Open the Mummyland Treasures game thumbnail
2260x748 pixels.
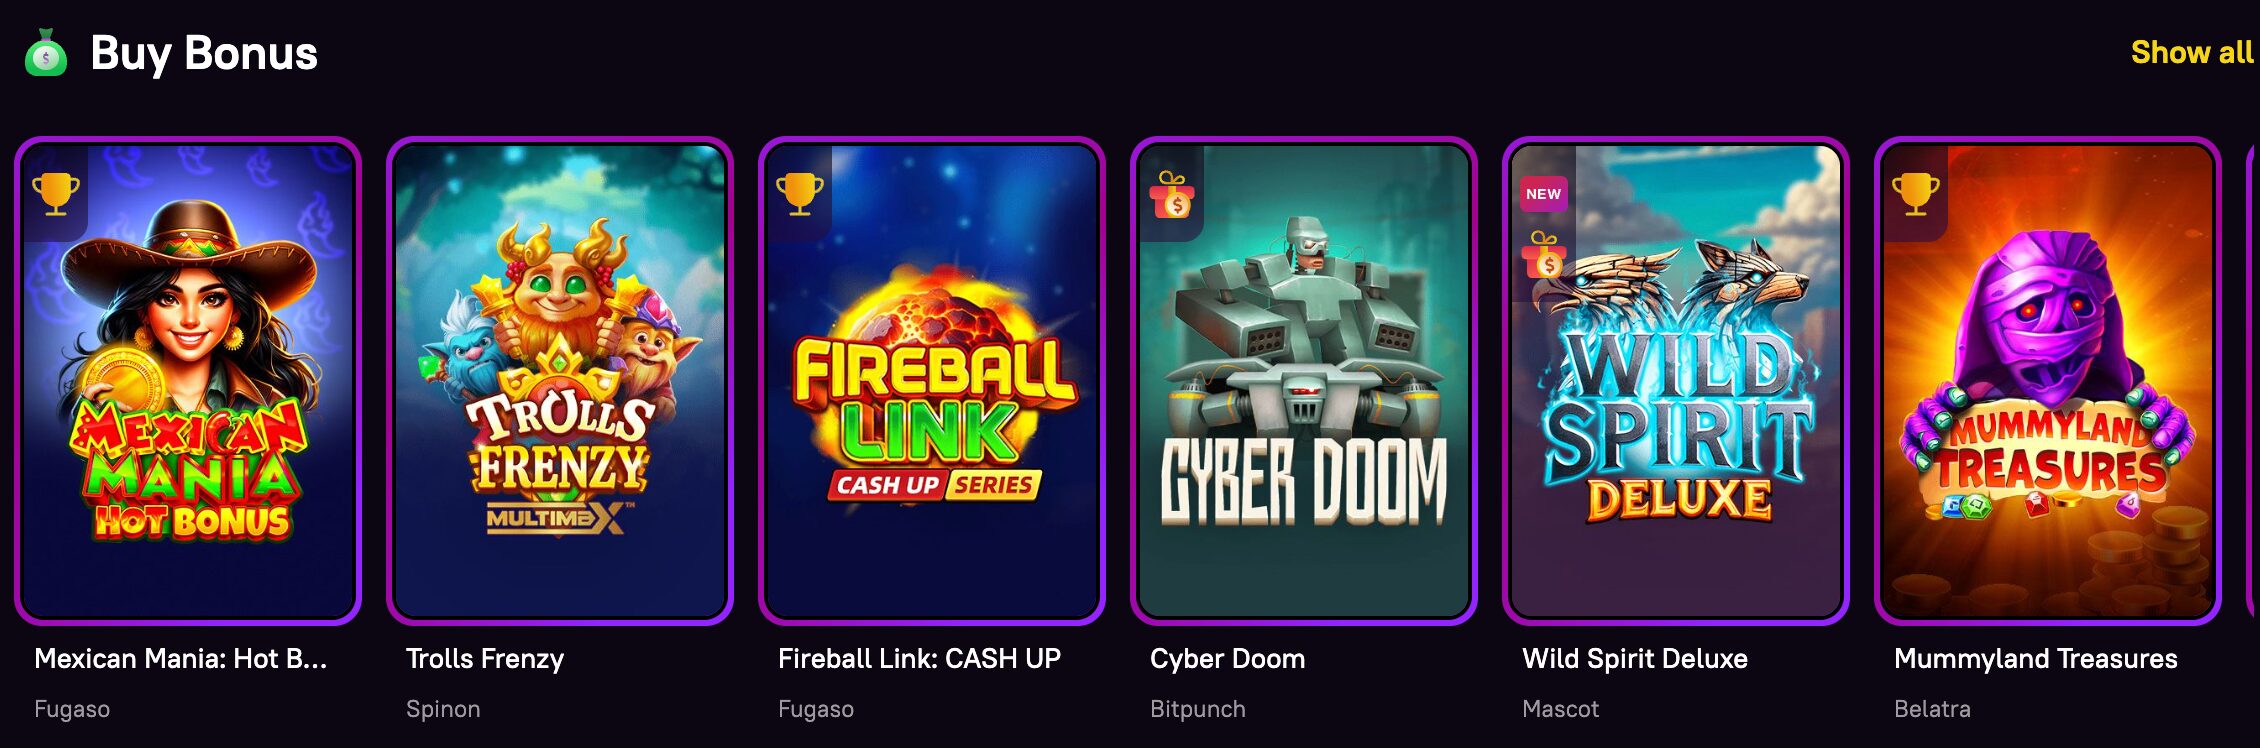[2048, 381]
